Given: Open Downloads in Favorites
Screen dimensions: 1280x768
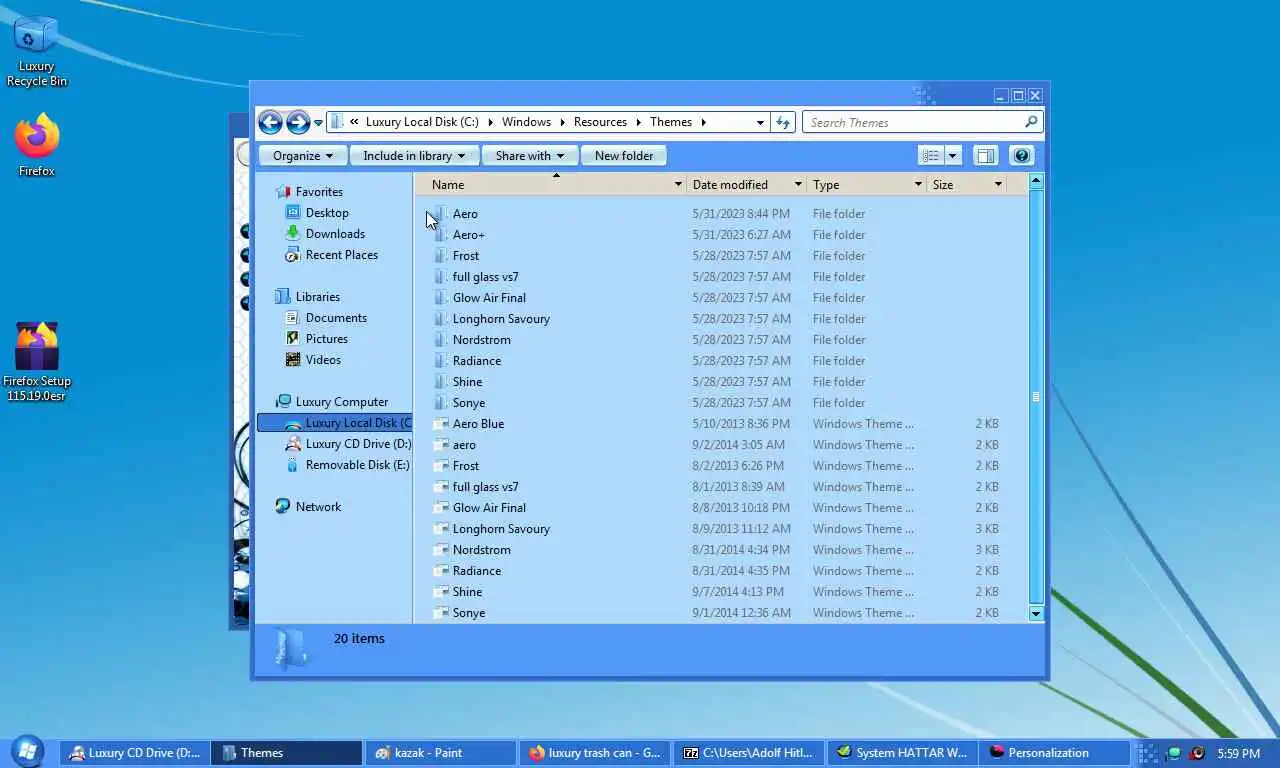Looking at the screenshot, I should (x=335, y=234).
